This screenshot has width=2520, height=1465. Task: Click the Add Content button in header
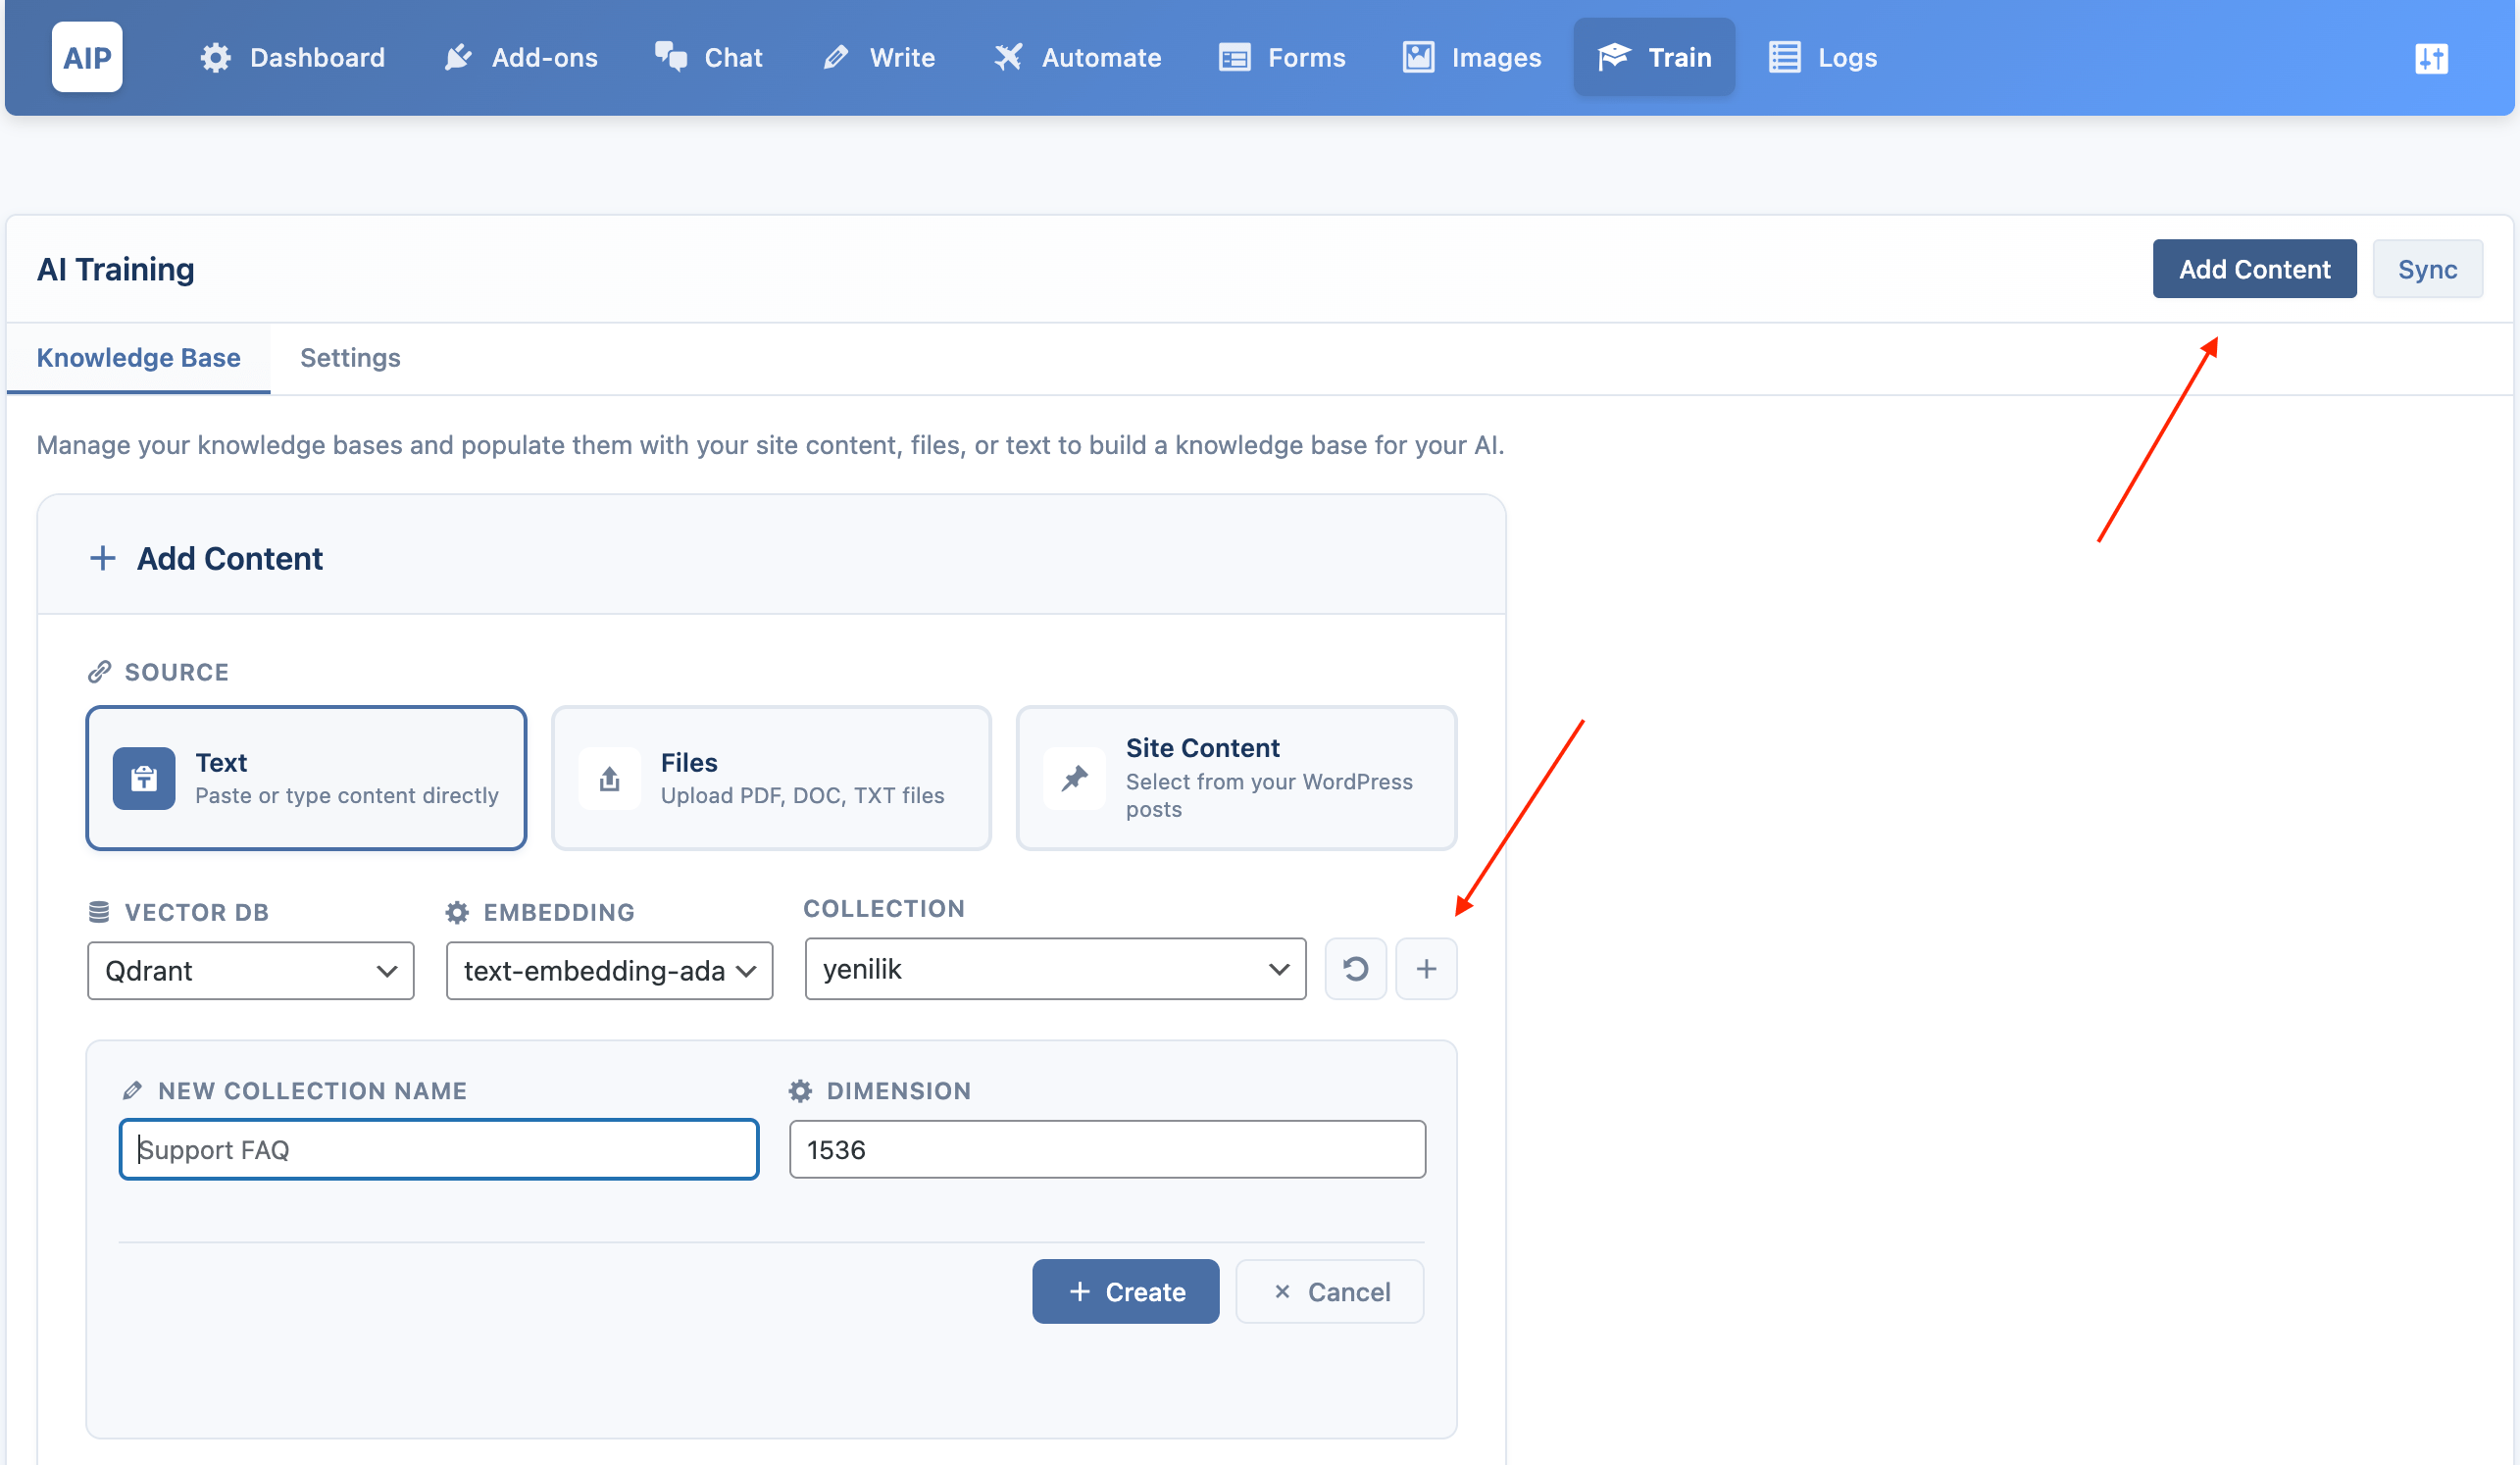point(2254,269)
